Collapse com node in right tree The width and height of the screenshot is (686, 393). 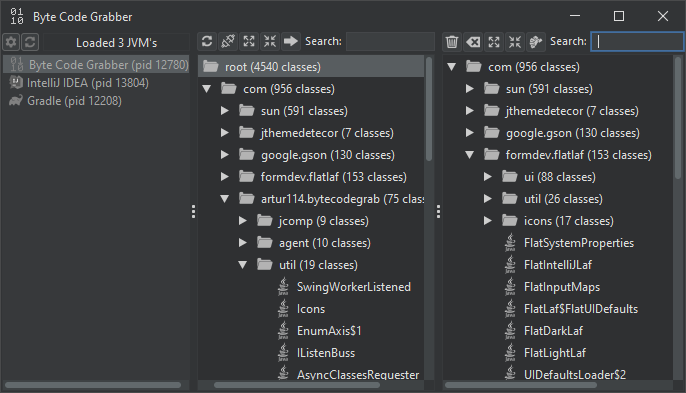coord(452,67)
